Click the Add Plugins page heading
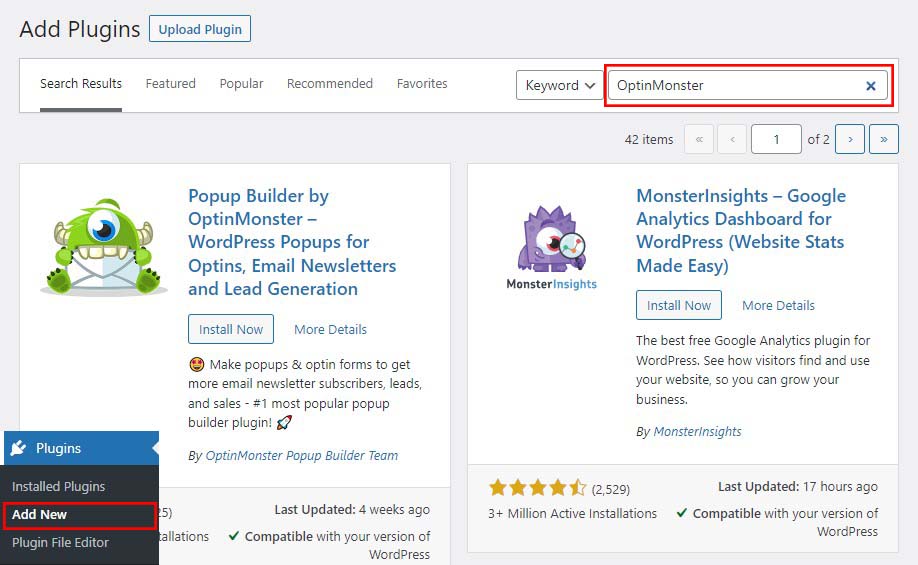This screenshot has height=565, width=918. 80,29
